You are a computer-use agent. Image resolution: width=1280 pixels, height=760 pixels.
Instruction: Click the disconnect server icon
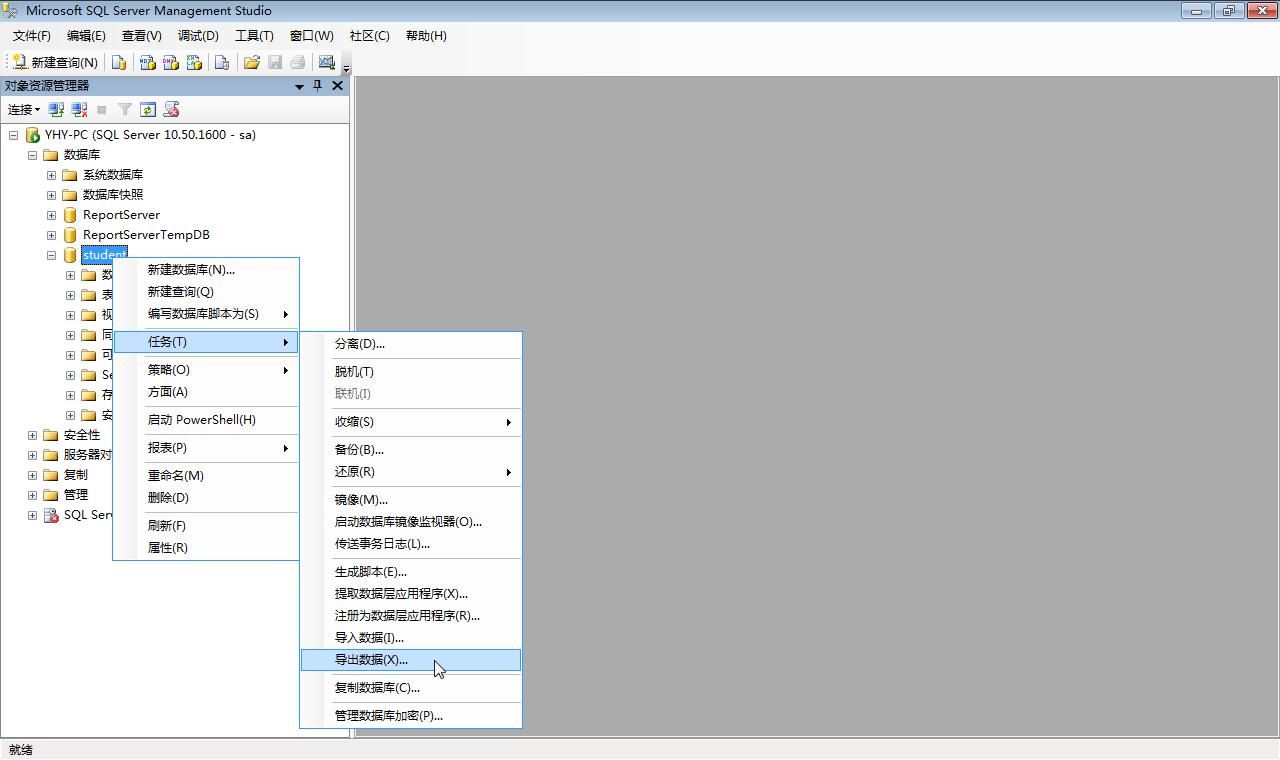pos(79,110)
